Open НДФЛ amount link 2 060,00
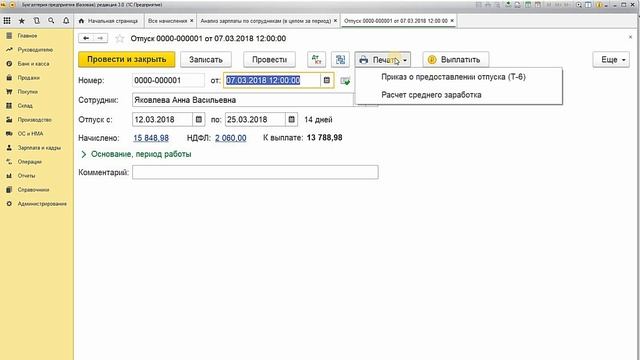The width and height of the screenshot is (640, 360). click(231, 138)
